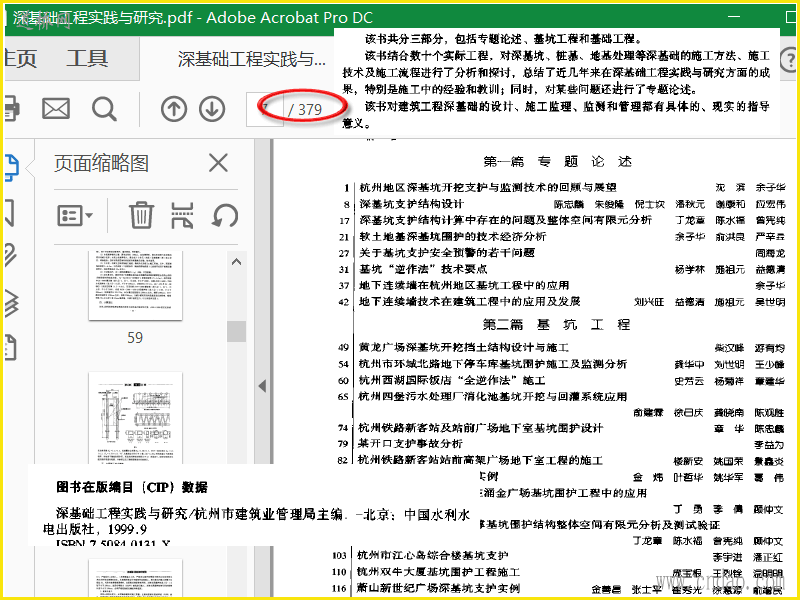The width and height of the screenshot is (800, 600).
Task: Select the thumbnail below page 59
Action: click(x=135, y=418)
